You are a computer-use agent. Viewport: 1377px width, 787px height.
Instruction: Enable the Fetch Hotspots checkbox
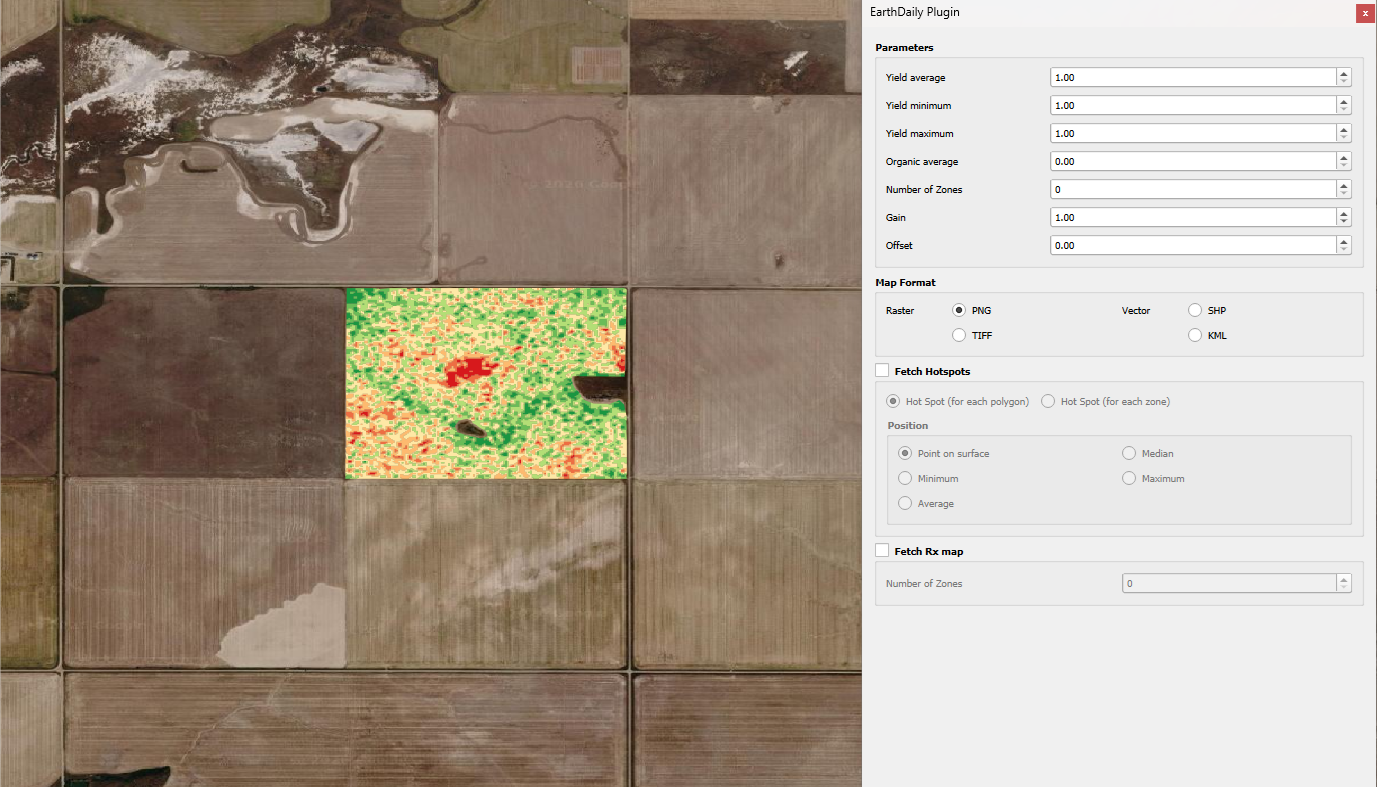coord(882,370)
